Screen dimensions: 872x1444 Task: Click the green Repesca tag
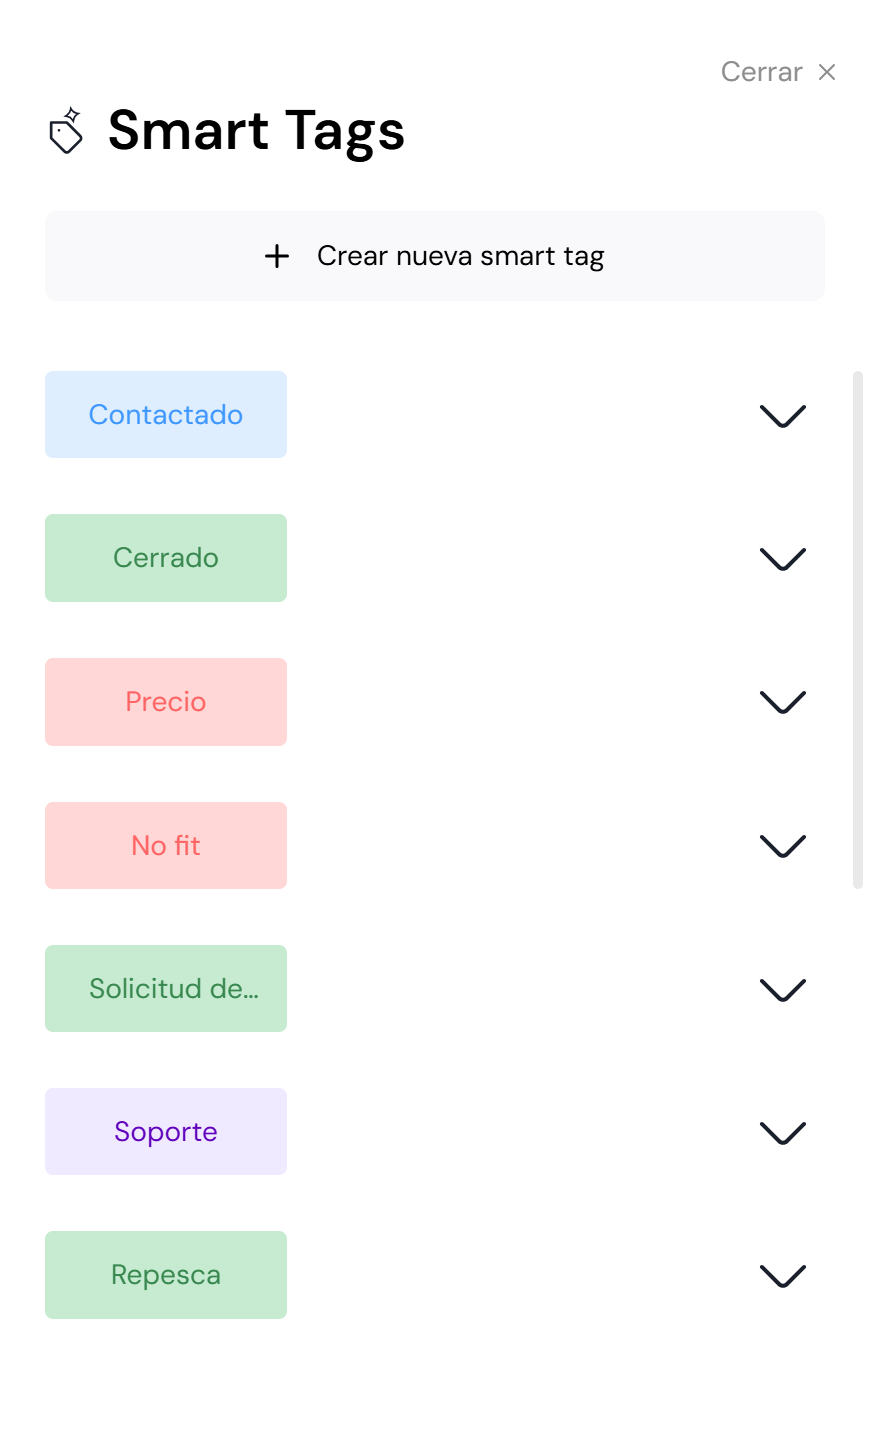coord(166,1275)
